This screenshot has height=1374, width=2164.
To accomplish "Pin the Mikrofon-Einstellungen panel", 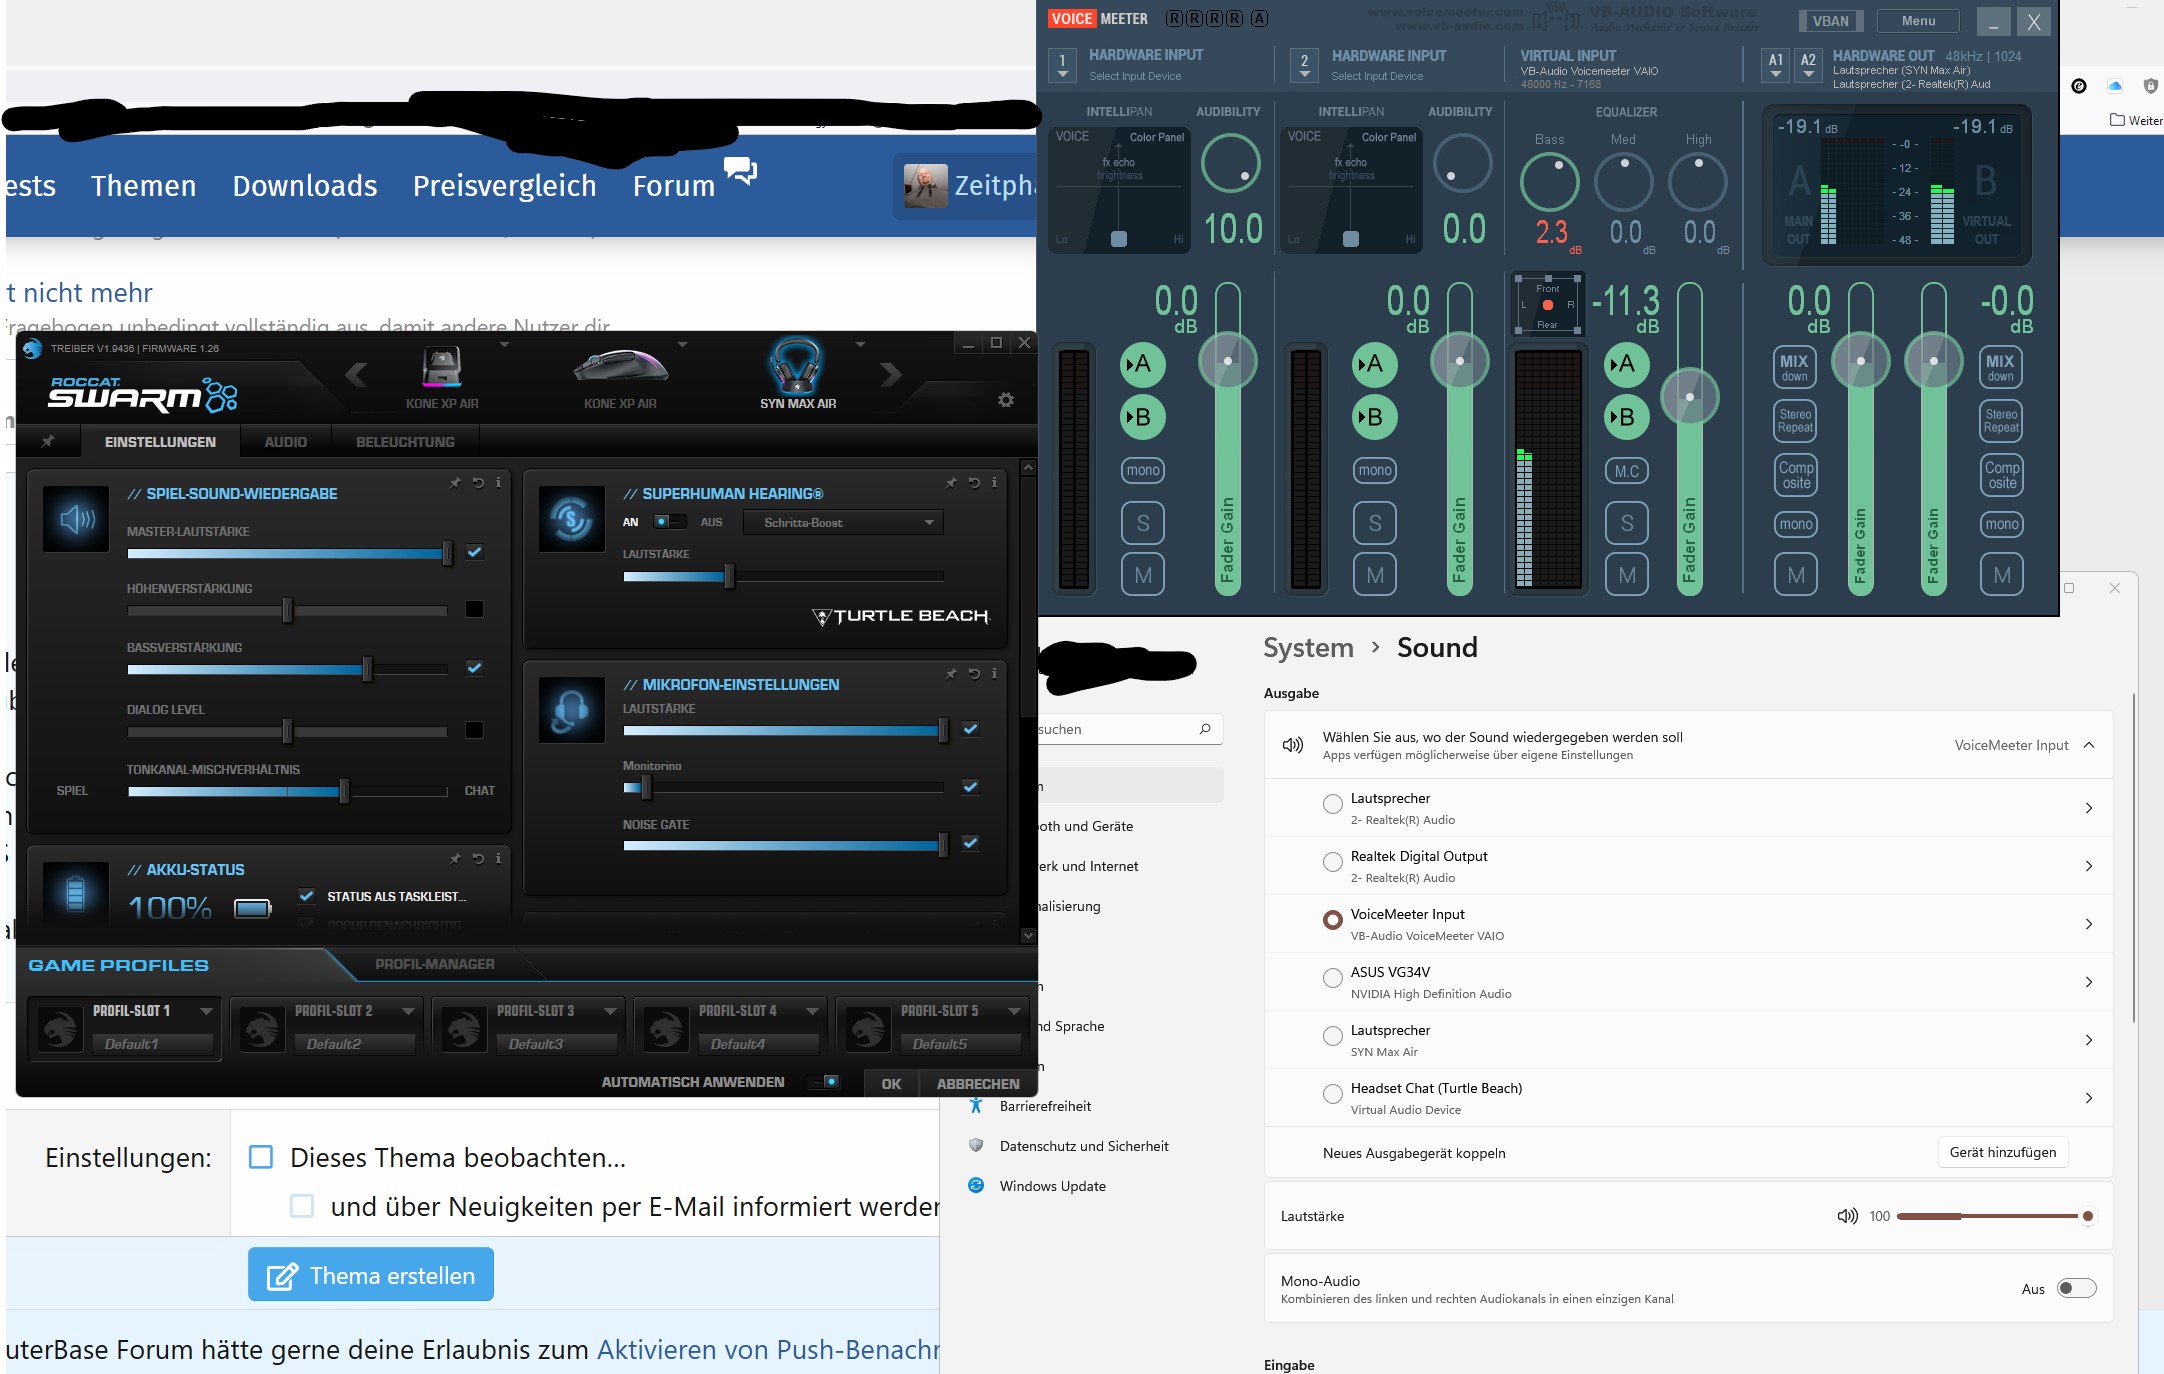I will pyautogui.click(x=951, y=674).
